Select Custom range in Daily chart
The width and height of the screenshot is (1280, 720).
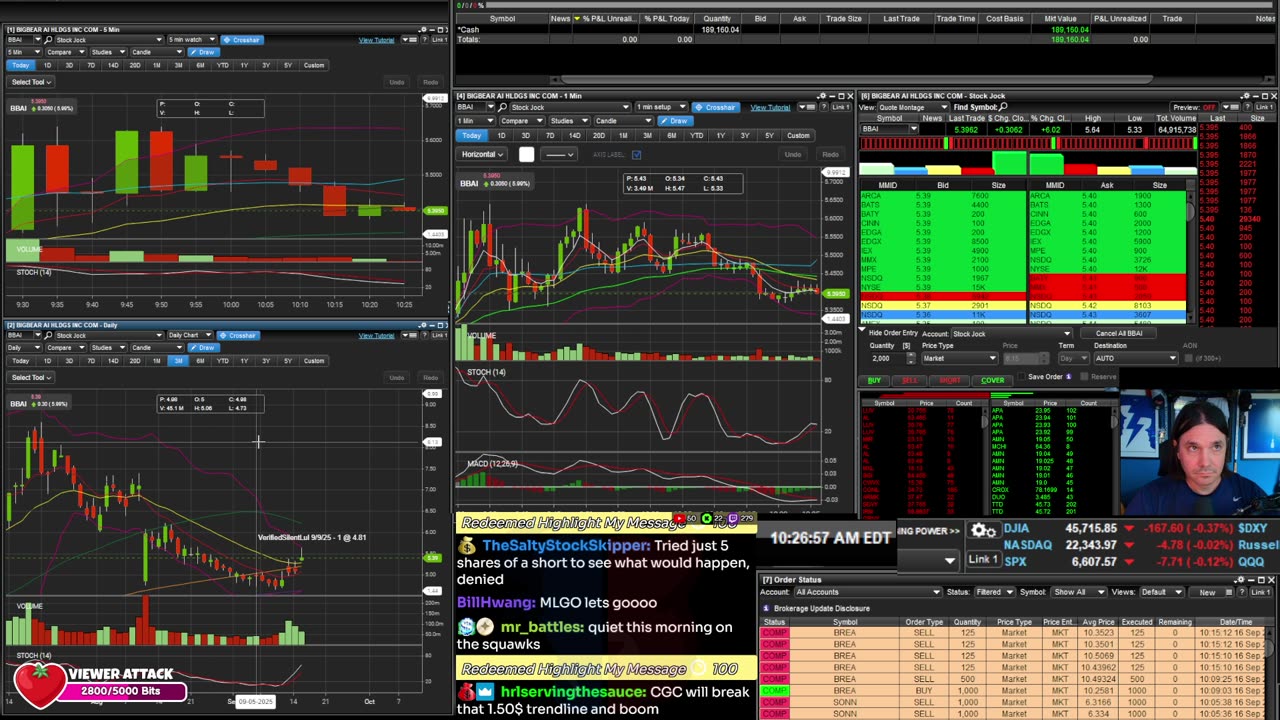pos(313,360)
